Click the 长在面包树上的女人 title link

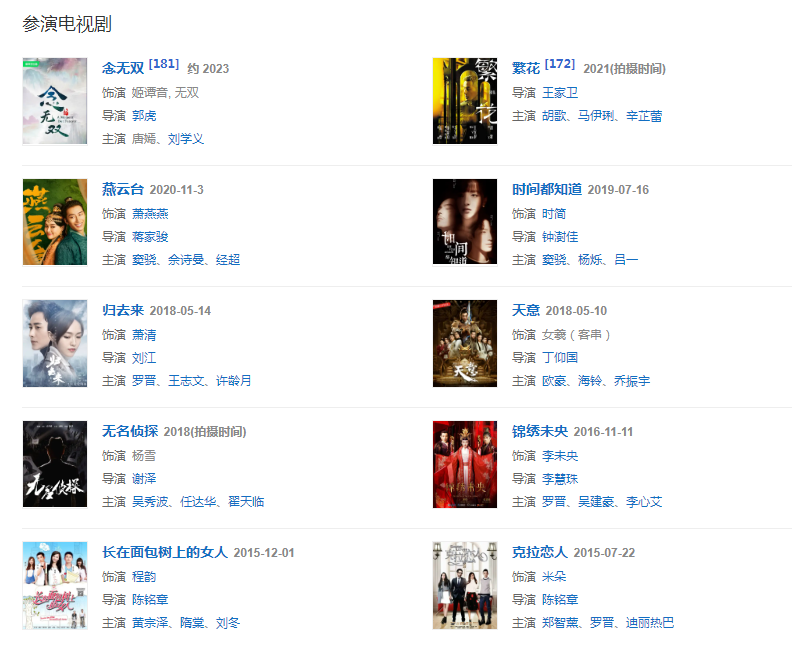coord(165,553)
